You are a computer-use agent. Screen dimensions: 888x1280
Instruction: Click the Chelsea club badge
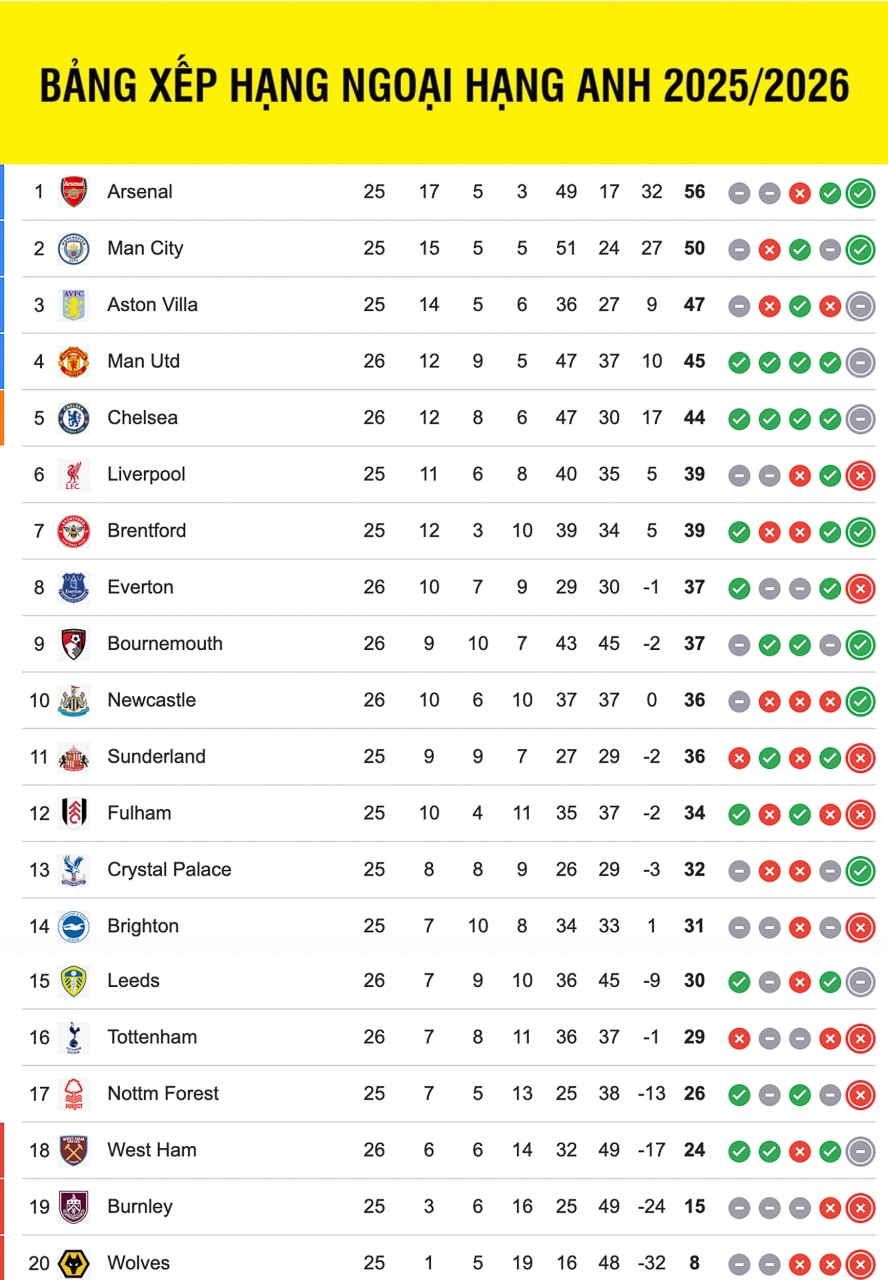pyautogui.click(x=74, y=418)
